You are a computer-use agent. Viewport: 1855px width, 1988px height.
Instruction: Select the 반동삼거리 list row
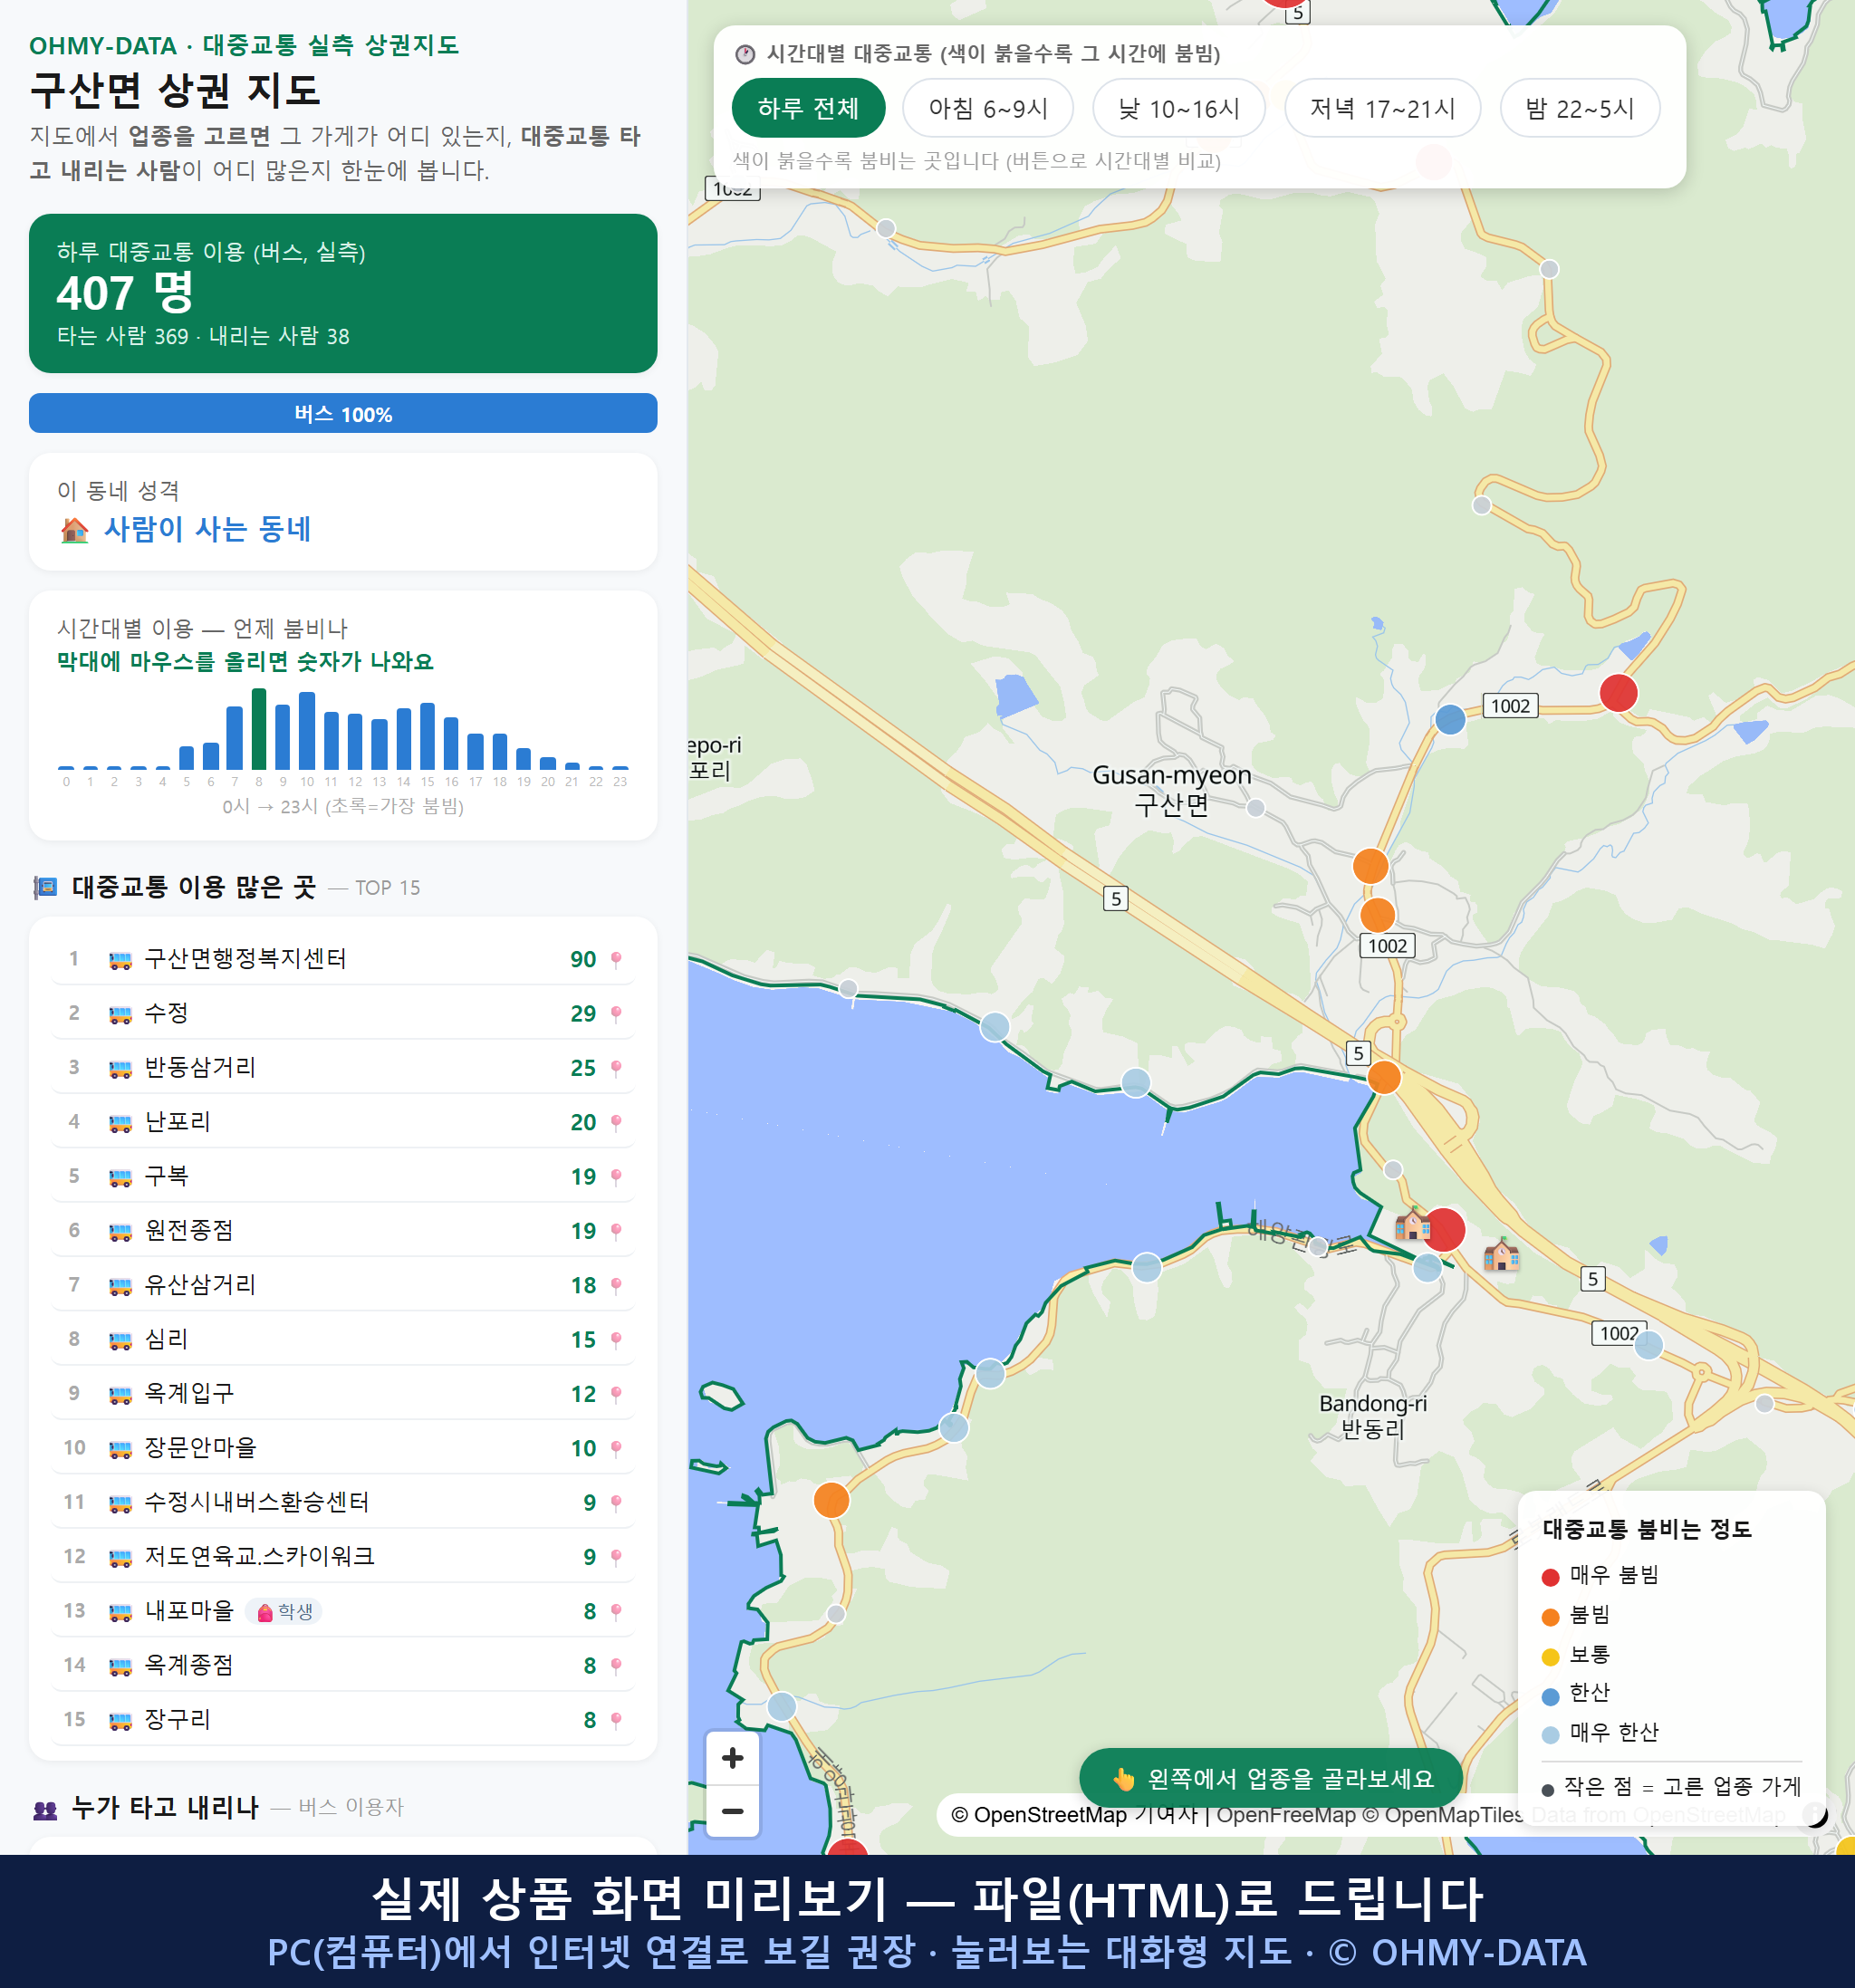click(x=343, y=1068)
